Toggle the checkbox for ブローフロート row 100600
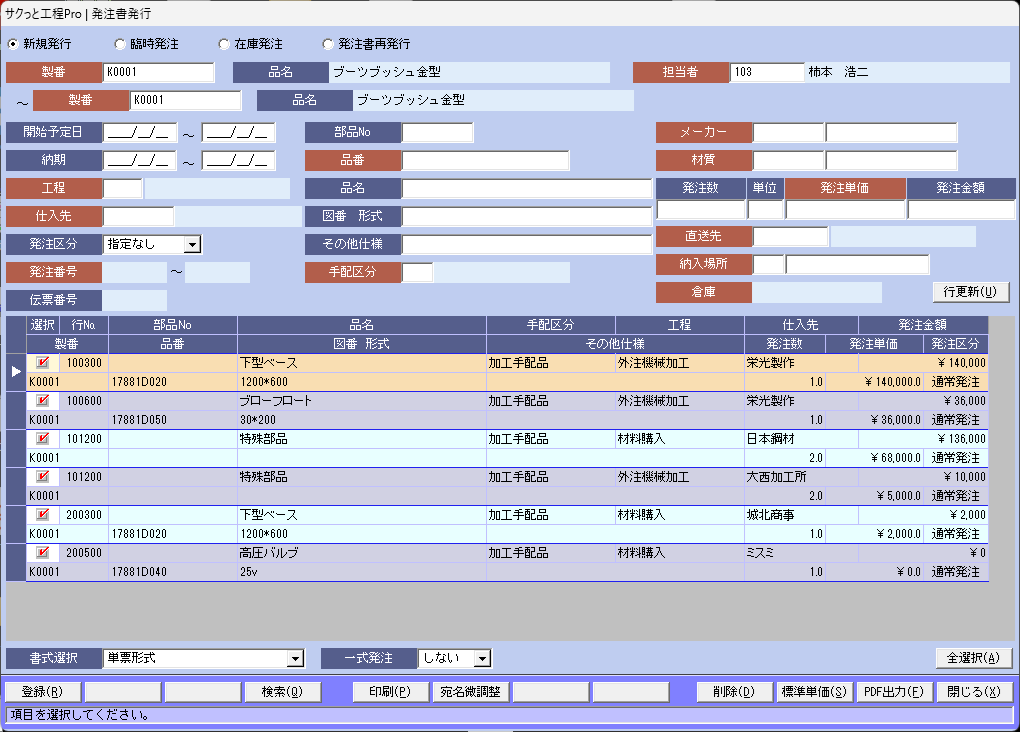This screenshot has height=732, width=1020. pos(43,400)
